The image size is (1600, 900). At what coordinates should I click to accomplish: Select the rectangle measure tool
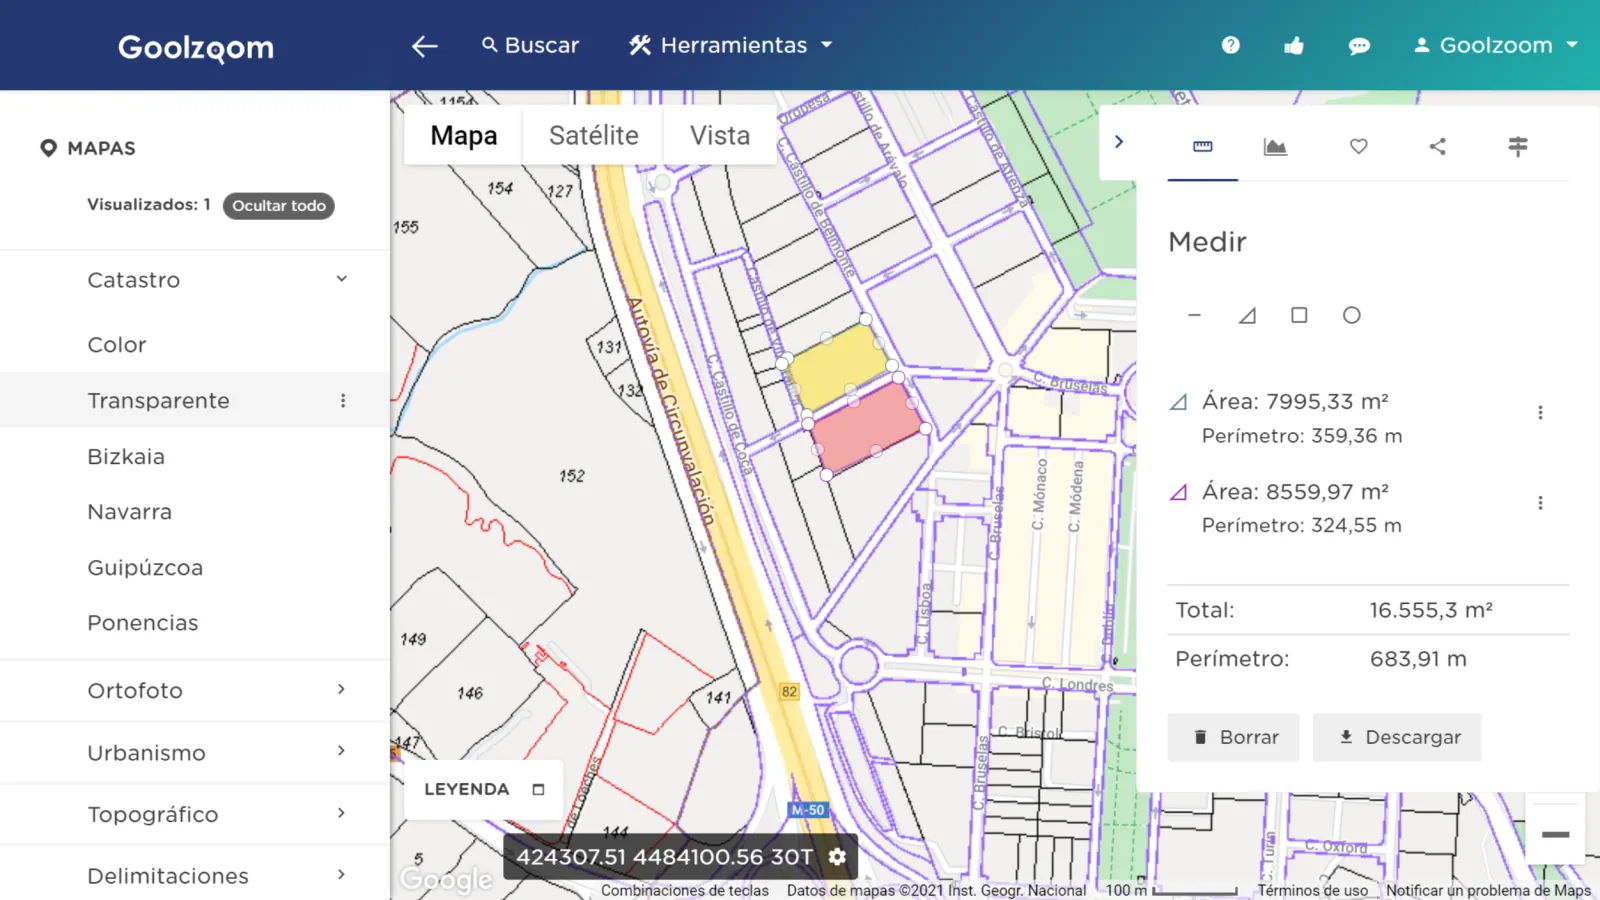[x=1299, y=315]
